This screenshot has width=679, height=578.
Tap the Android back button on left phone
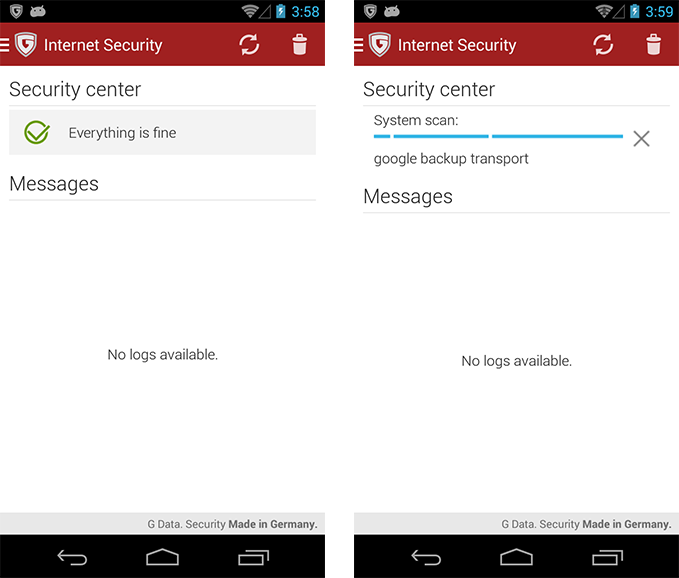pyautogui.click(x=72, y=557)
